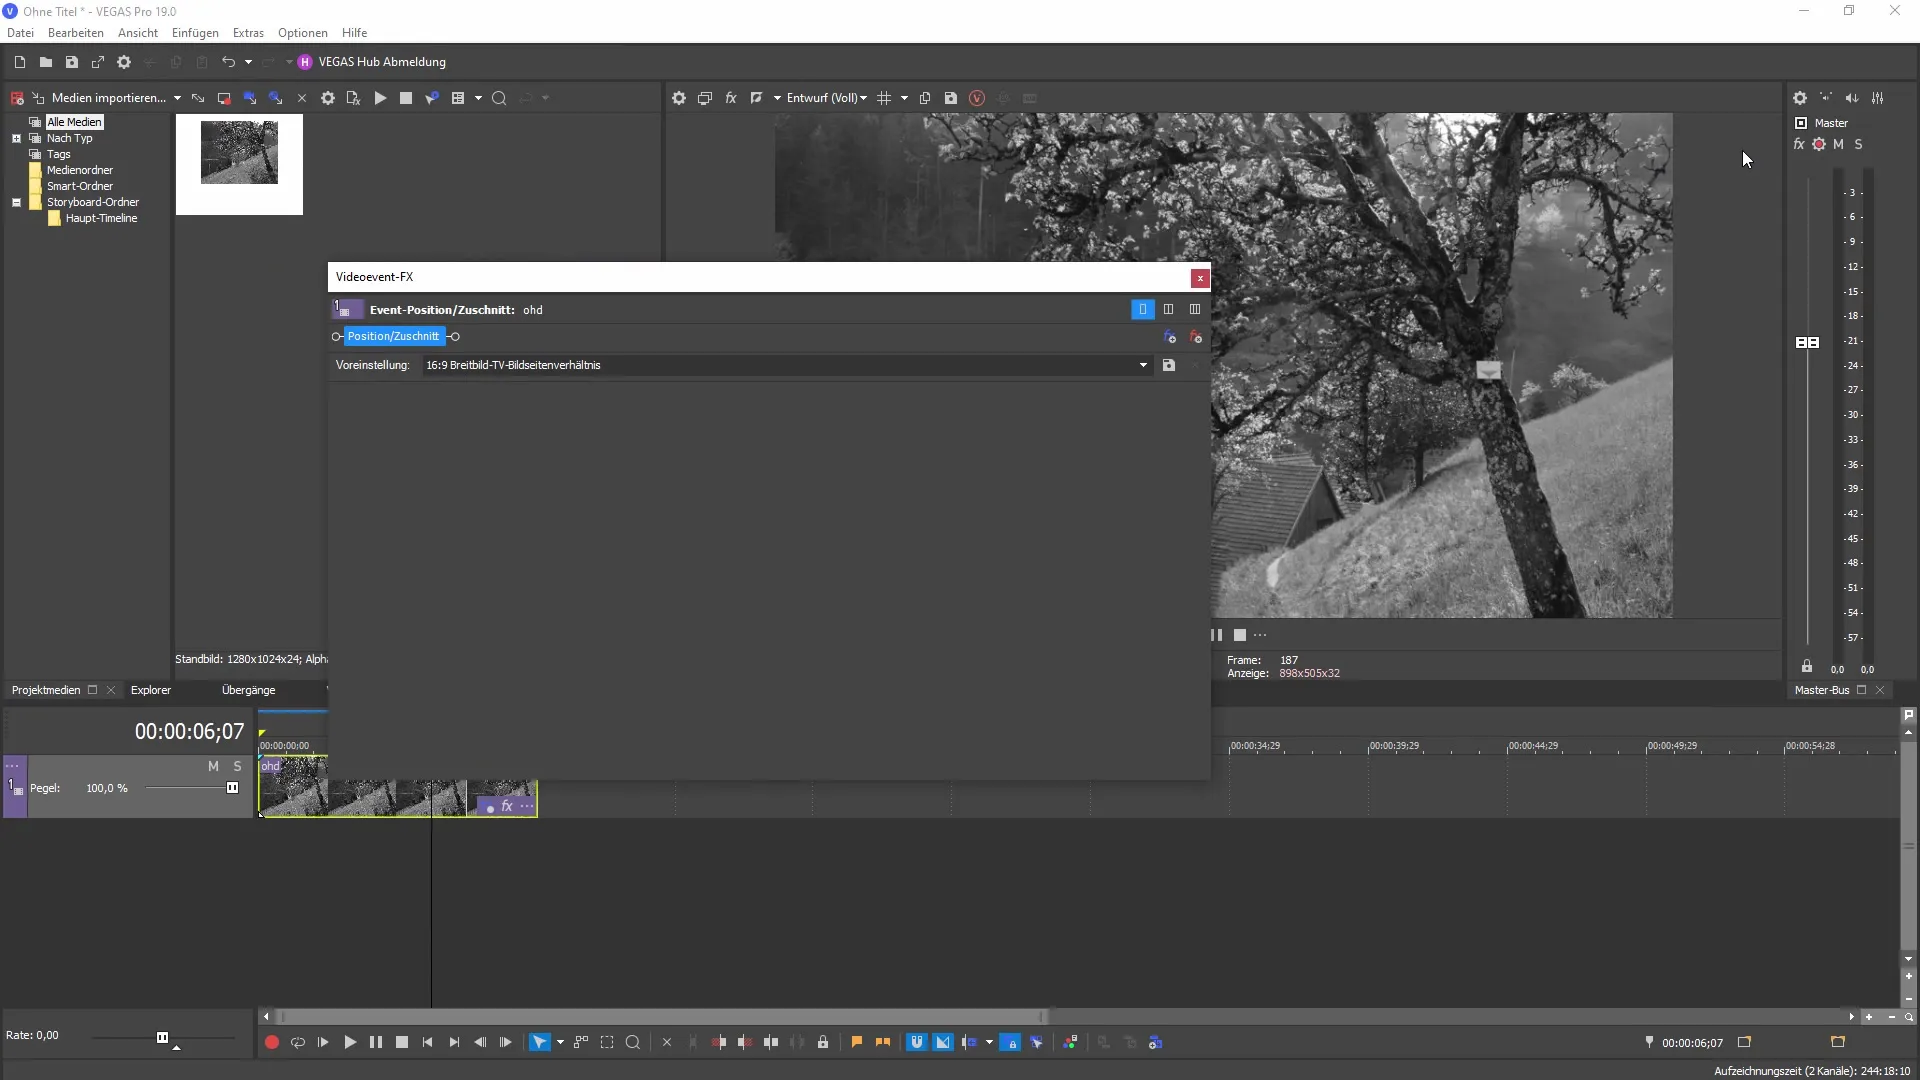The width and height of the screenshot is (1920, 1080).
Task: Open master FX in the Master bus
Action: click(x=1799, y=144)
